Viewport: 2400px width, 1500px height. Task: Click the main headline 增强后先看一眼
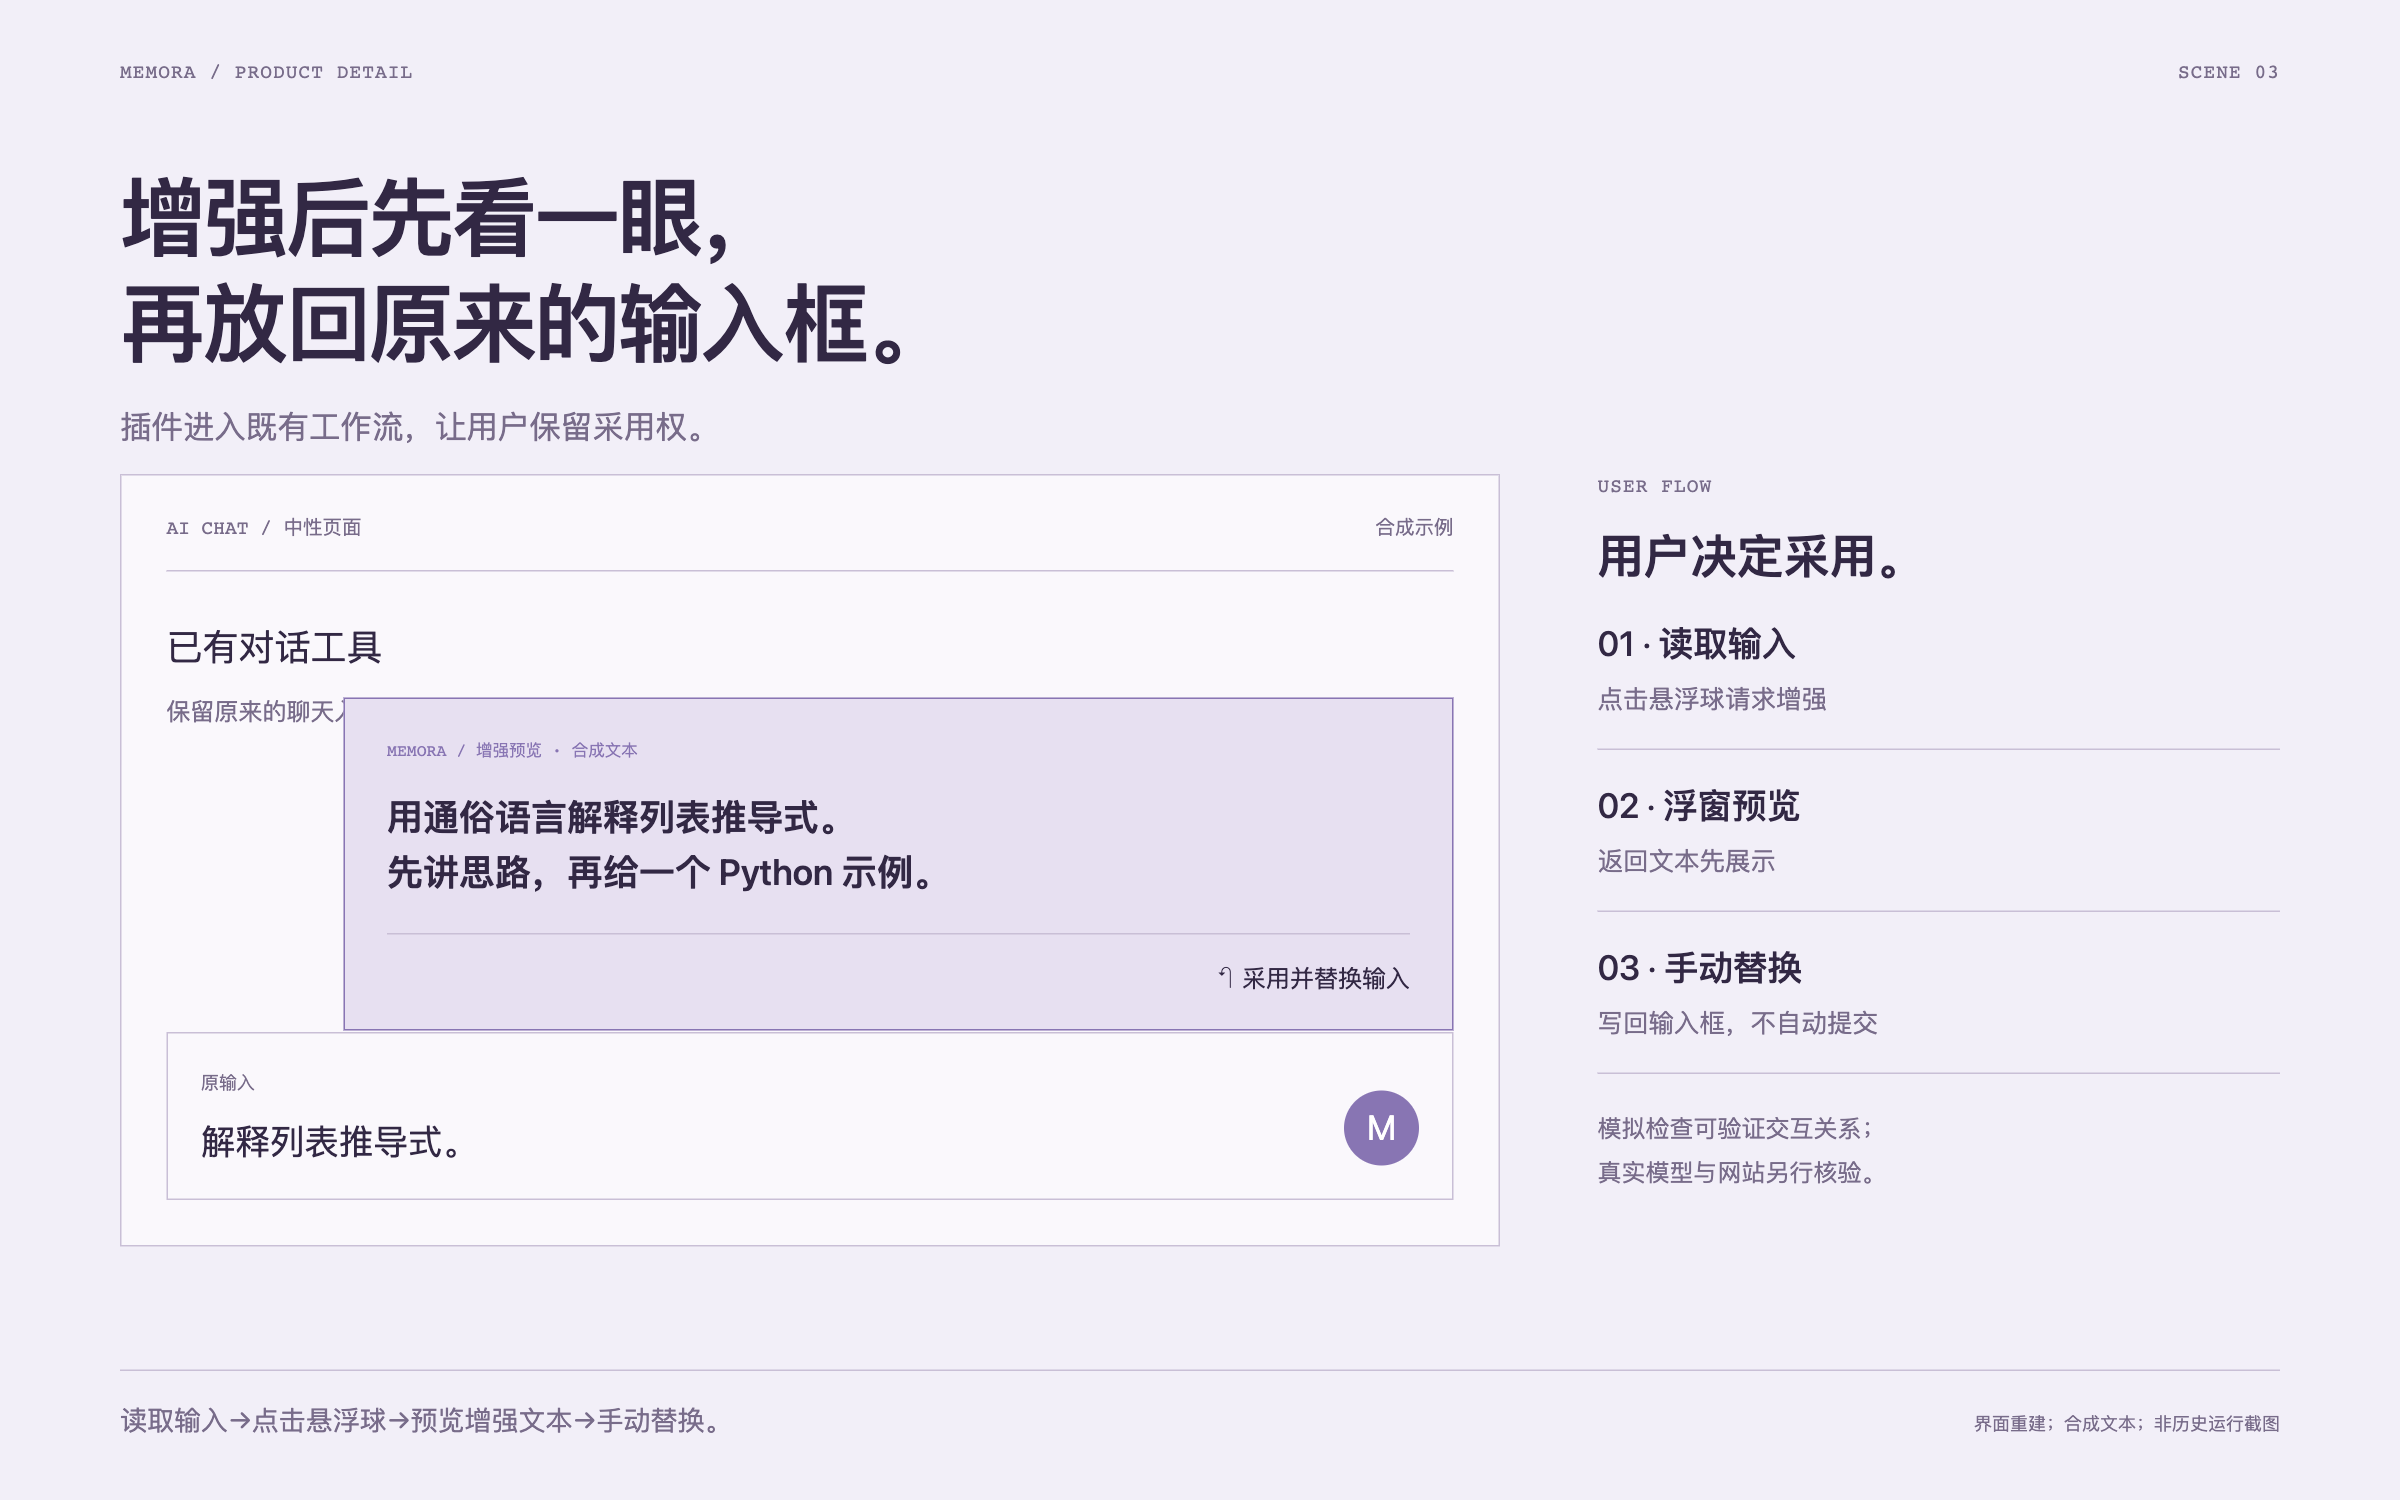coord(428,220)
